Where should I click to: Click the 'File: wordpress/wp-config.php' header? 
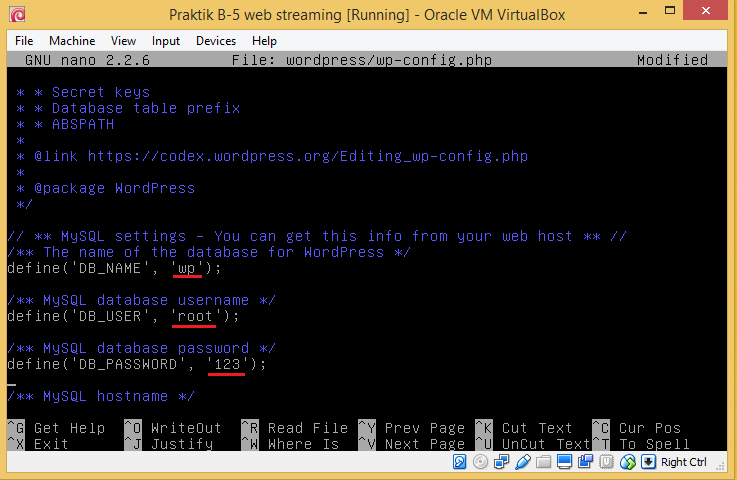(362, 60)
